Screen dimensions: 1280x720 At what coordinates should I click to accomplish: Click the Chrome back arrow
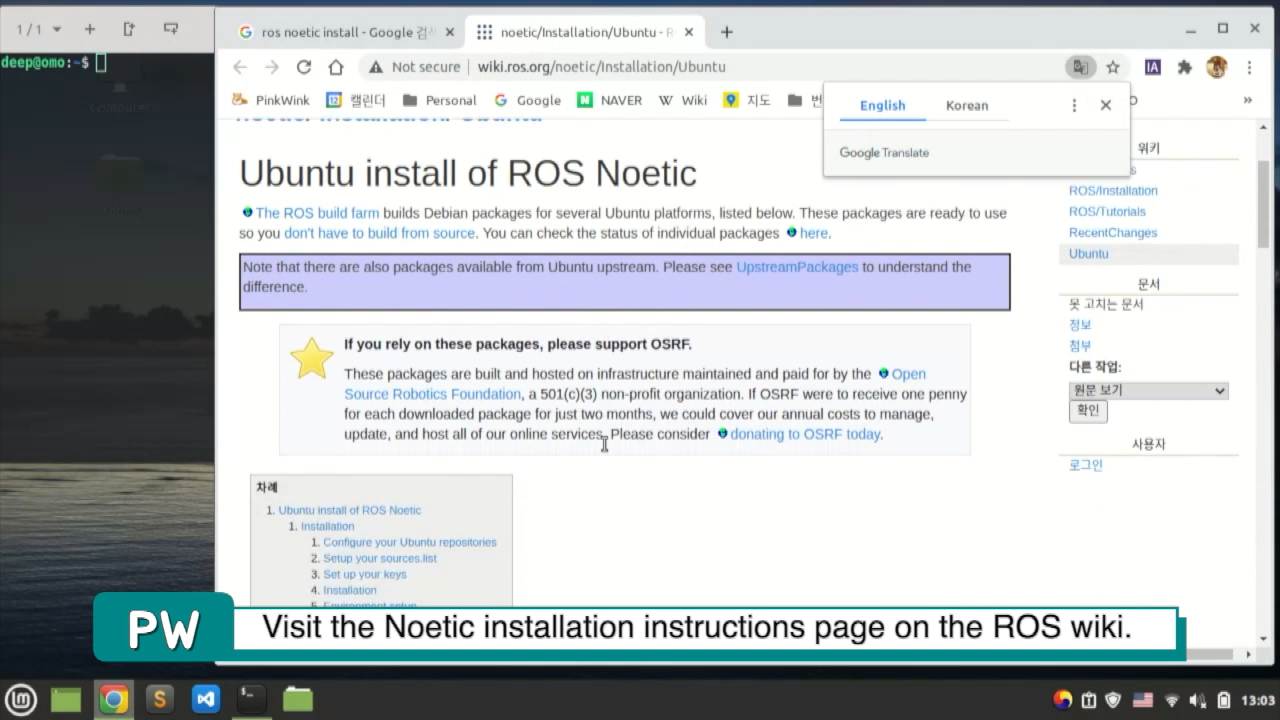tap(240, 67)
